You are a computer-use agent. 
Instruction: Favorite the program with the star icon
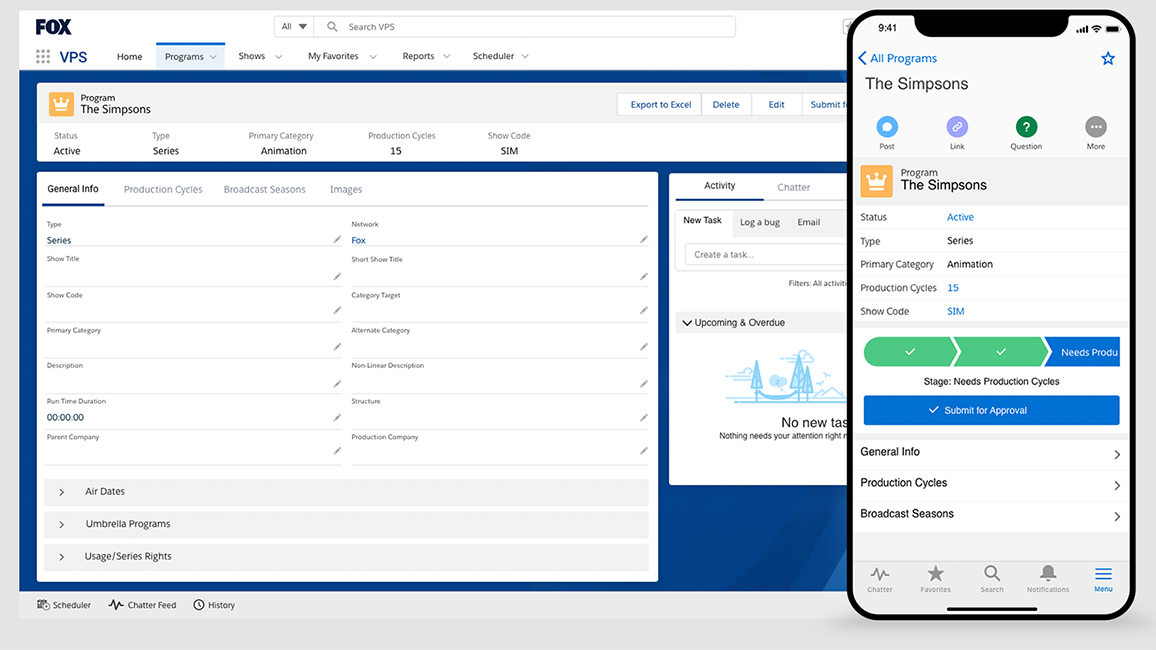1108,59
